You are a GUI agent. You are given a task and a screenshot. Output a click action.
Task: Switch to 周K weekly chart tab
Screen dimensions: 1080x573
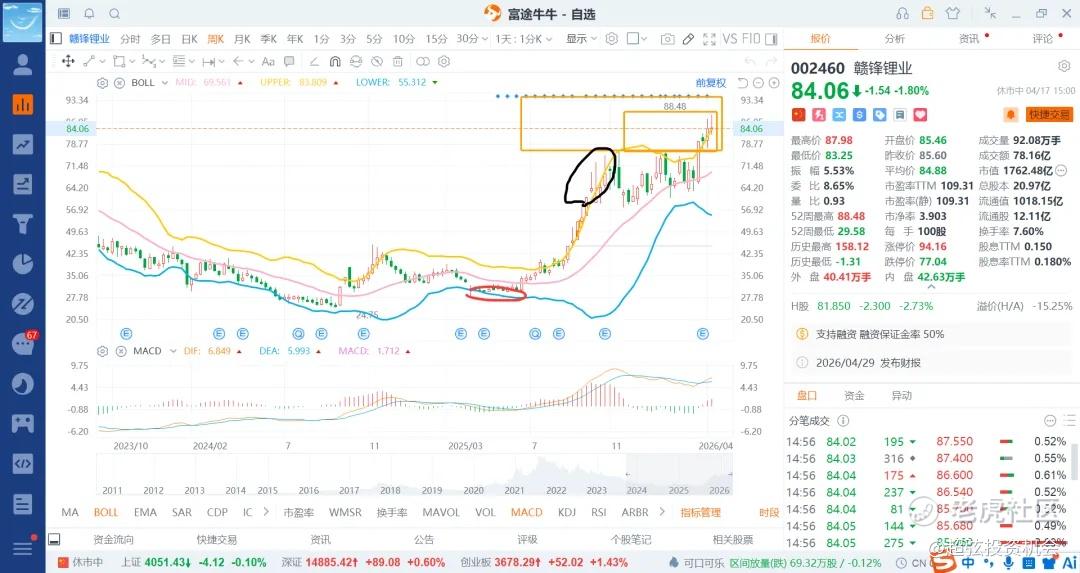click(216, 39)
